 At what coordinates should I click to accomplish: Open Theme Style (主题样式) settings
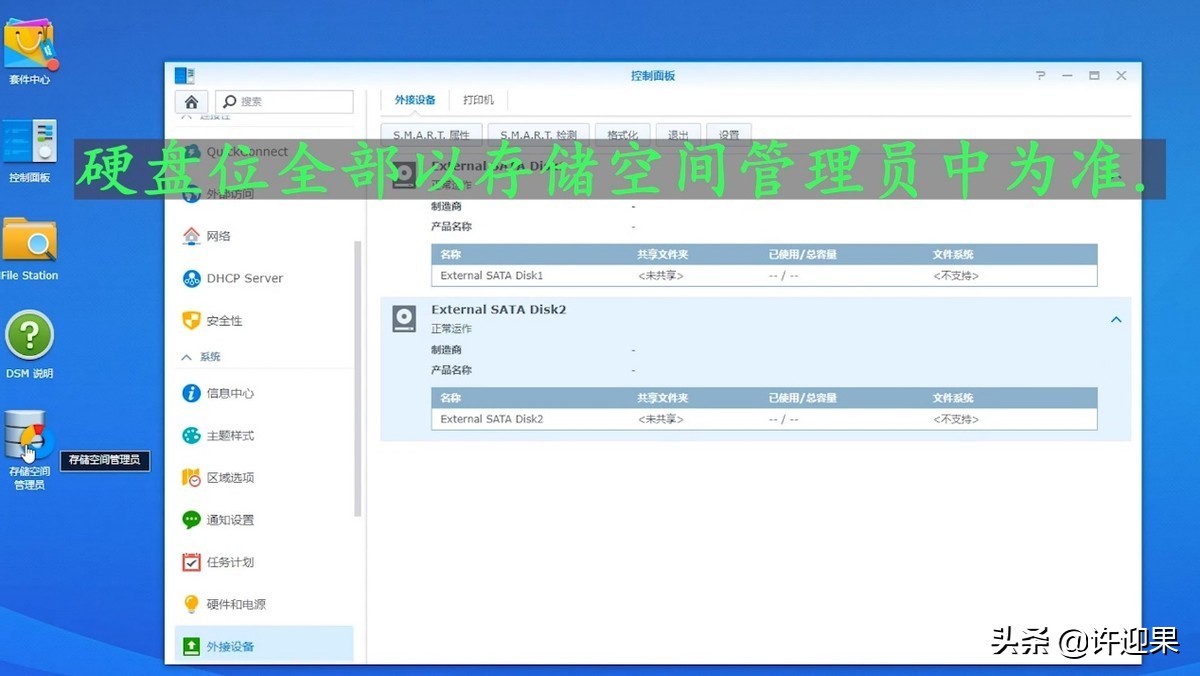tap(230, 436)
